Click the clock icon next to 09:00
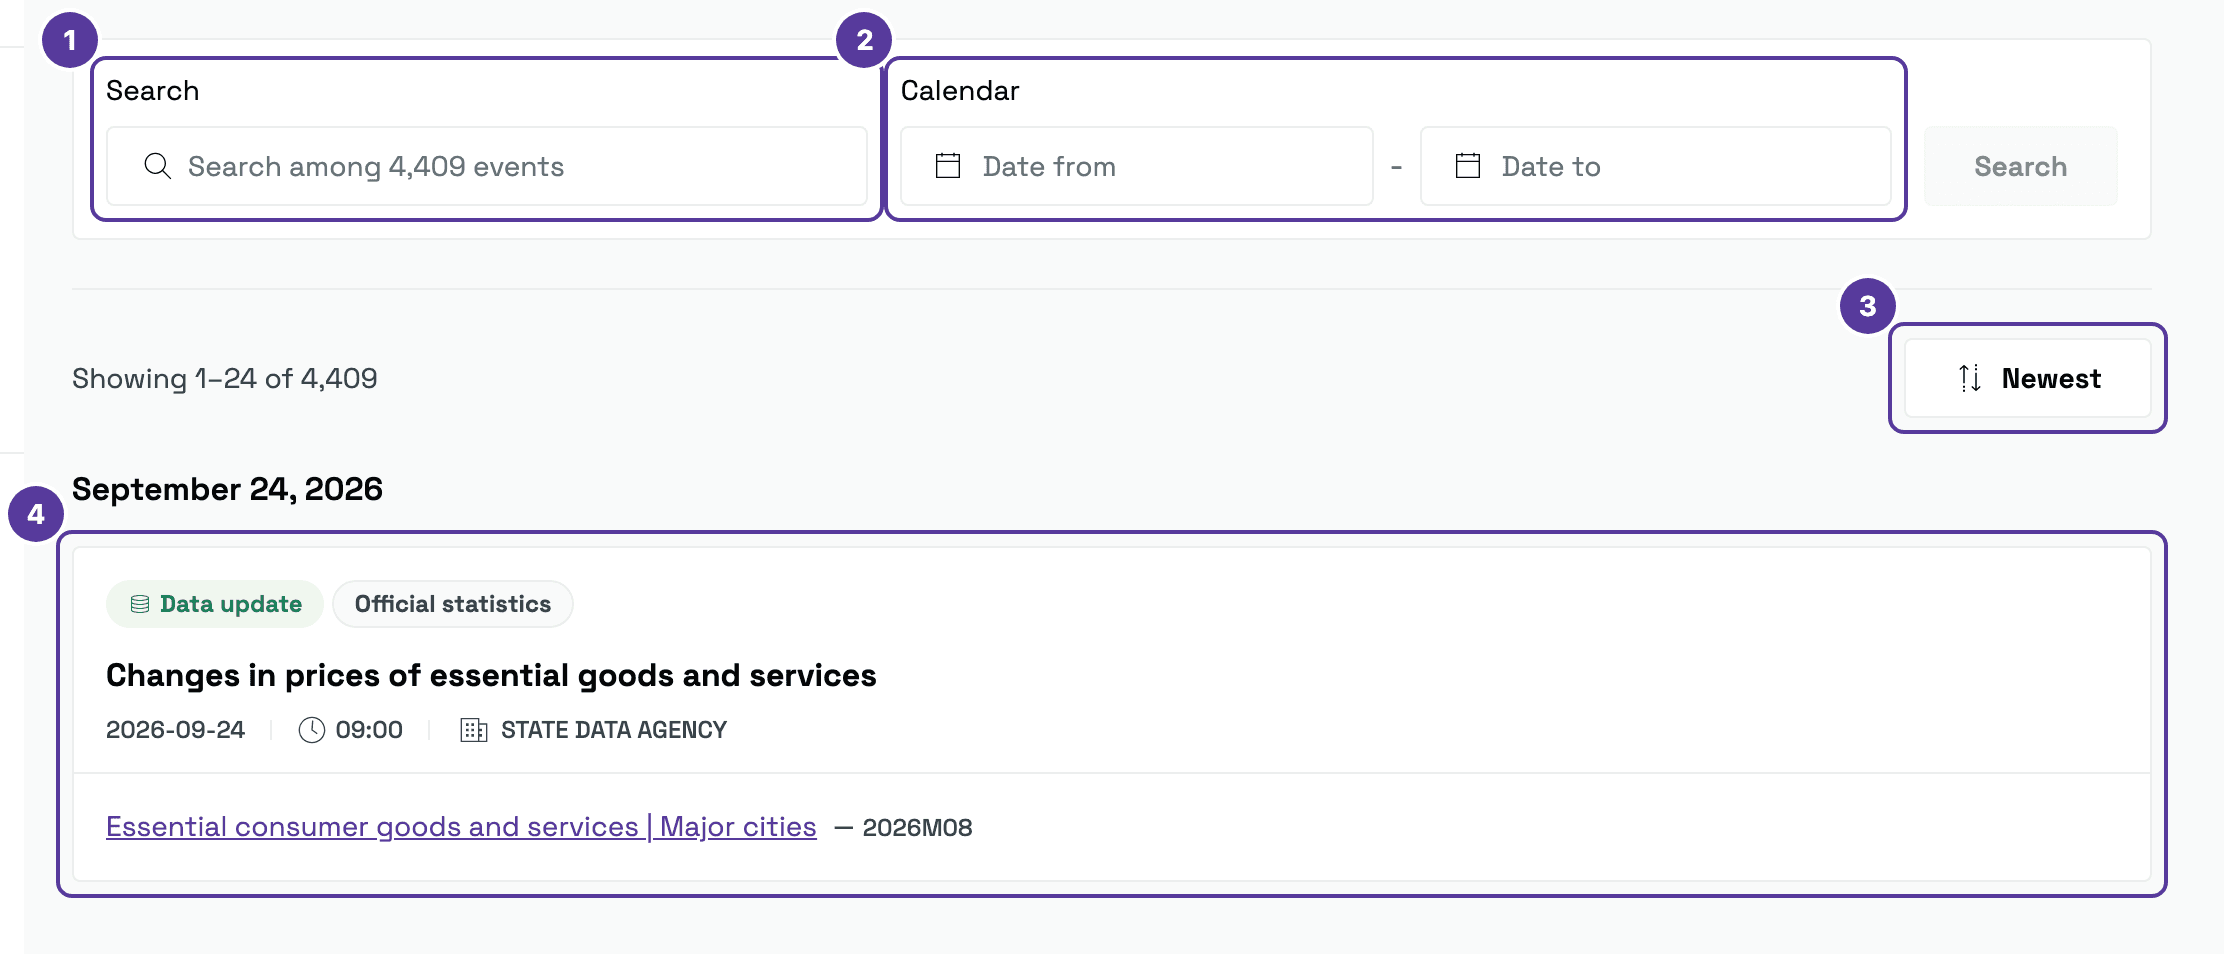The image size is (2224, 954). (x=312, y=730)
